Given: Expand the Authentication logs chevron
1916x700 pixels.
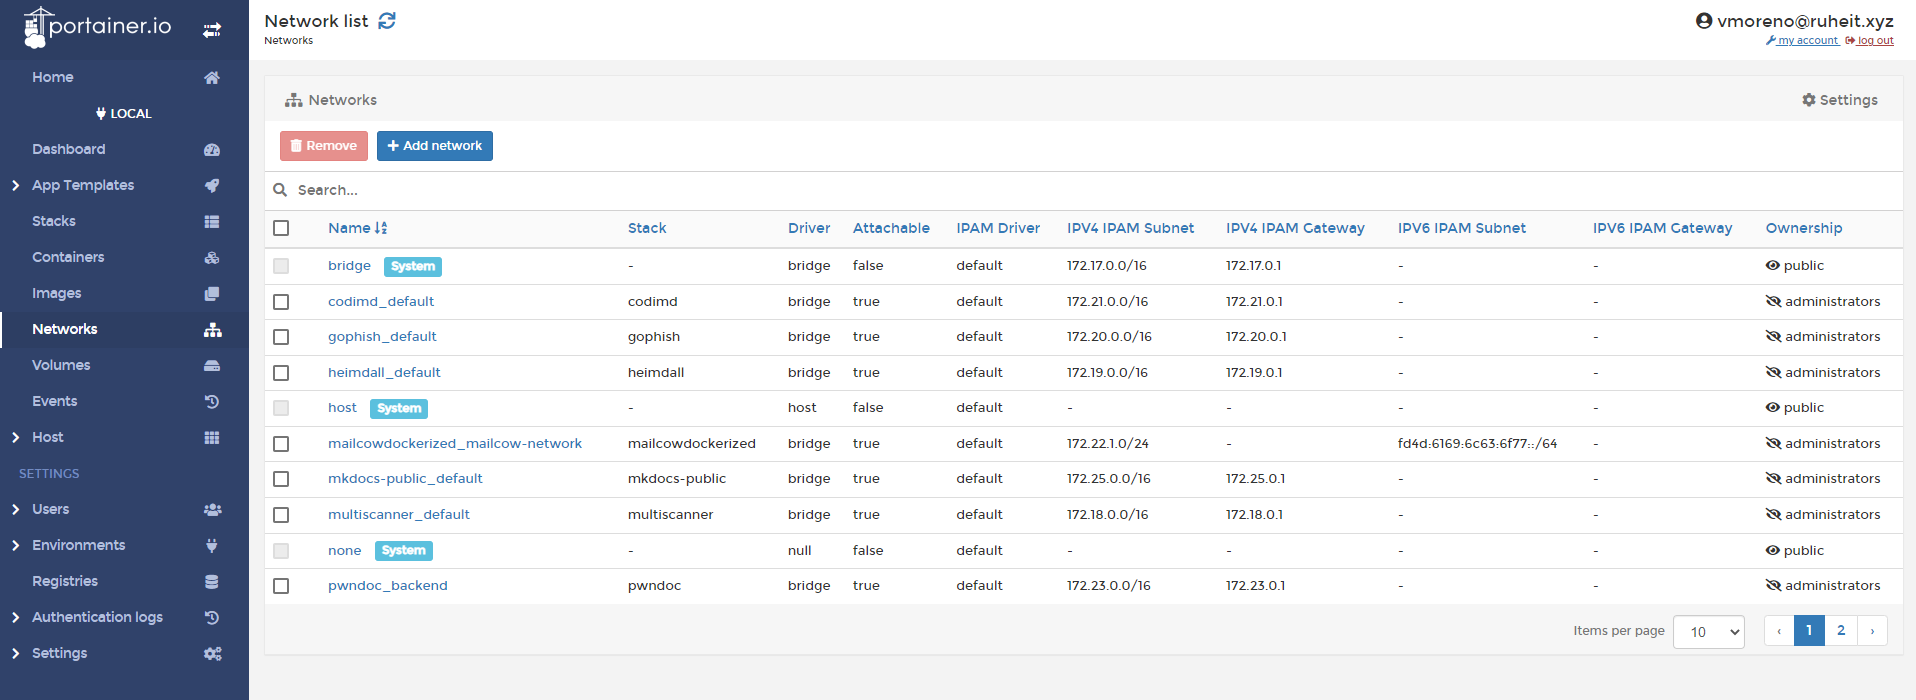Looking at the screenshot, I should pos(16,618).
